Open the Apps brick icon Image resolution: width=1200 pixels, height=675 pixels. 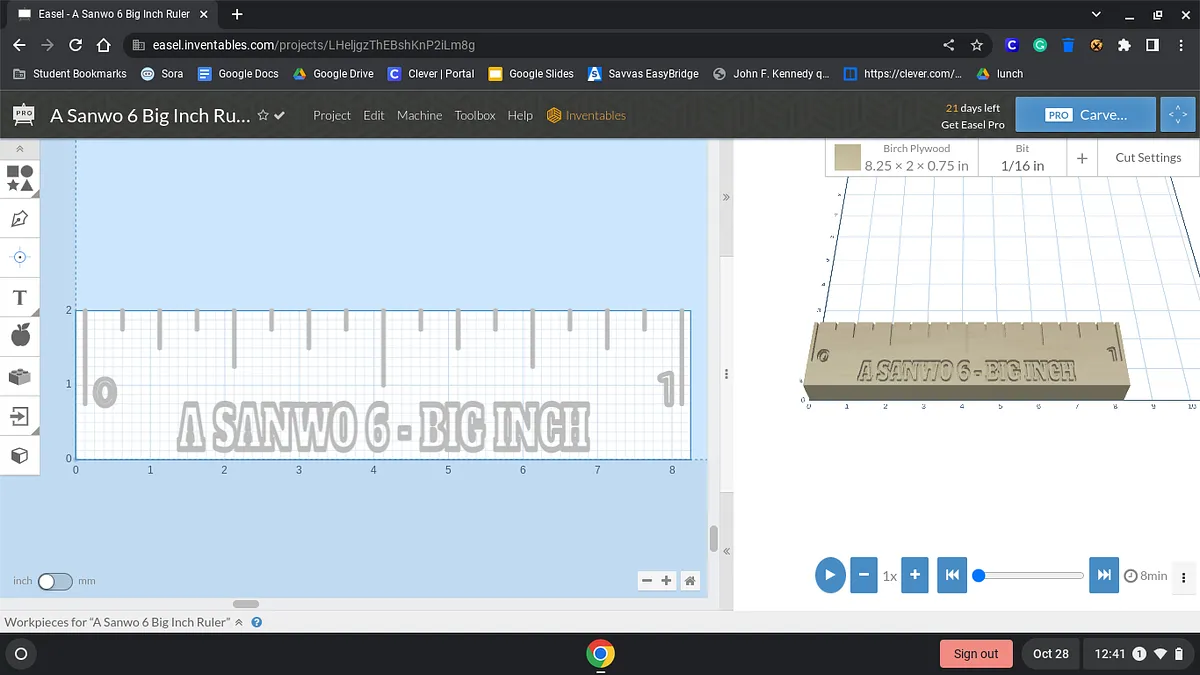tap(20, 376)
